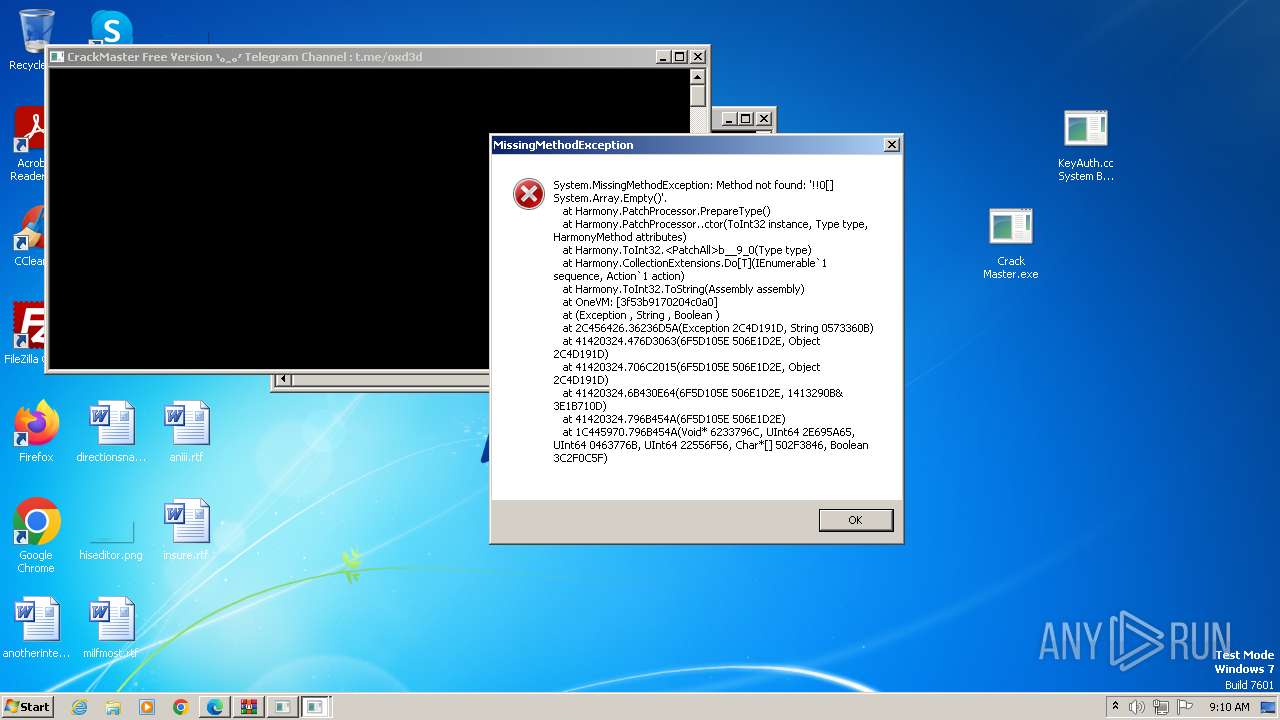Image resolution: width=1280 pixels, height=720 pixels.
Task: Open the Crack Master.exe desktop icon
Action: click(1011, 243)
